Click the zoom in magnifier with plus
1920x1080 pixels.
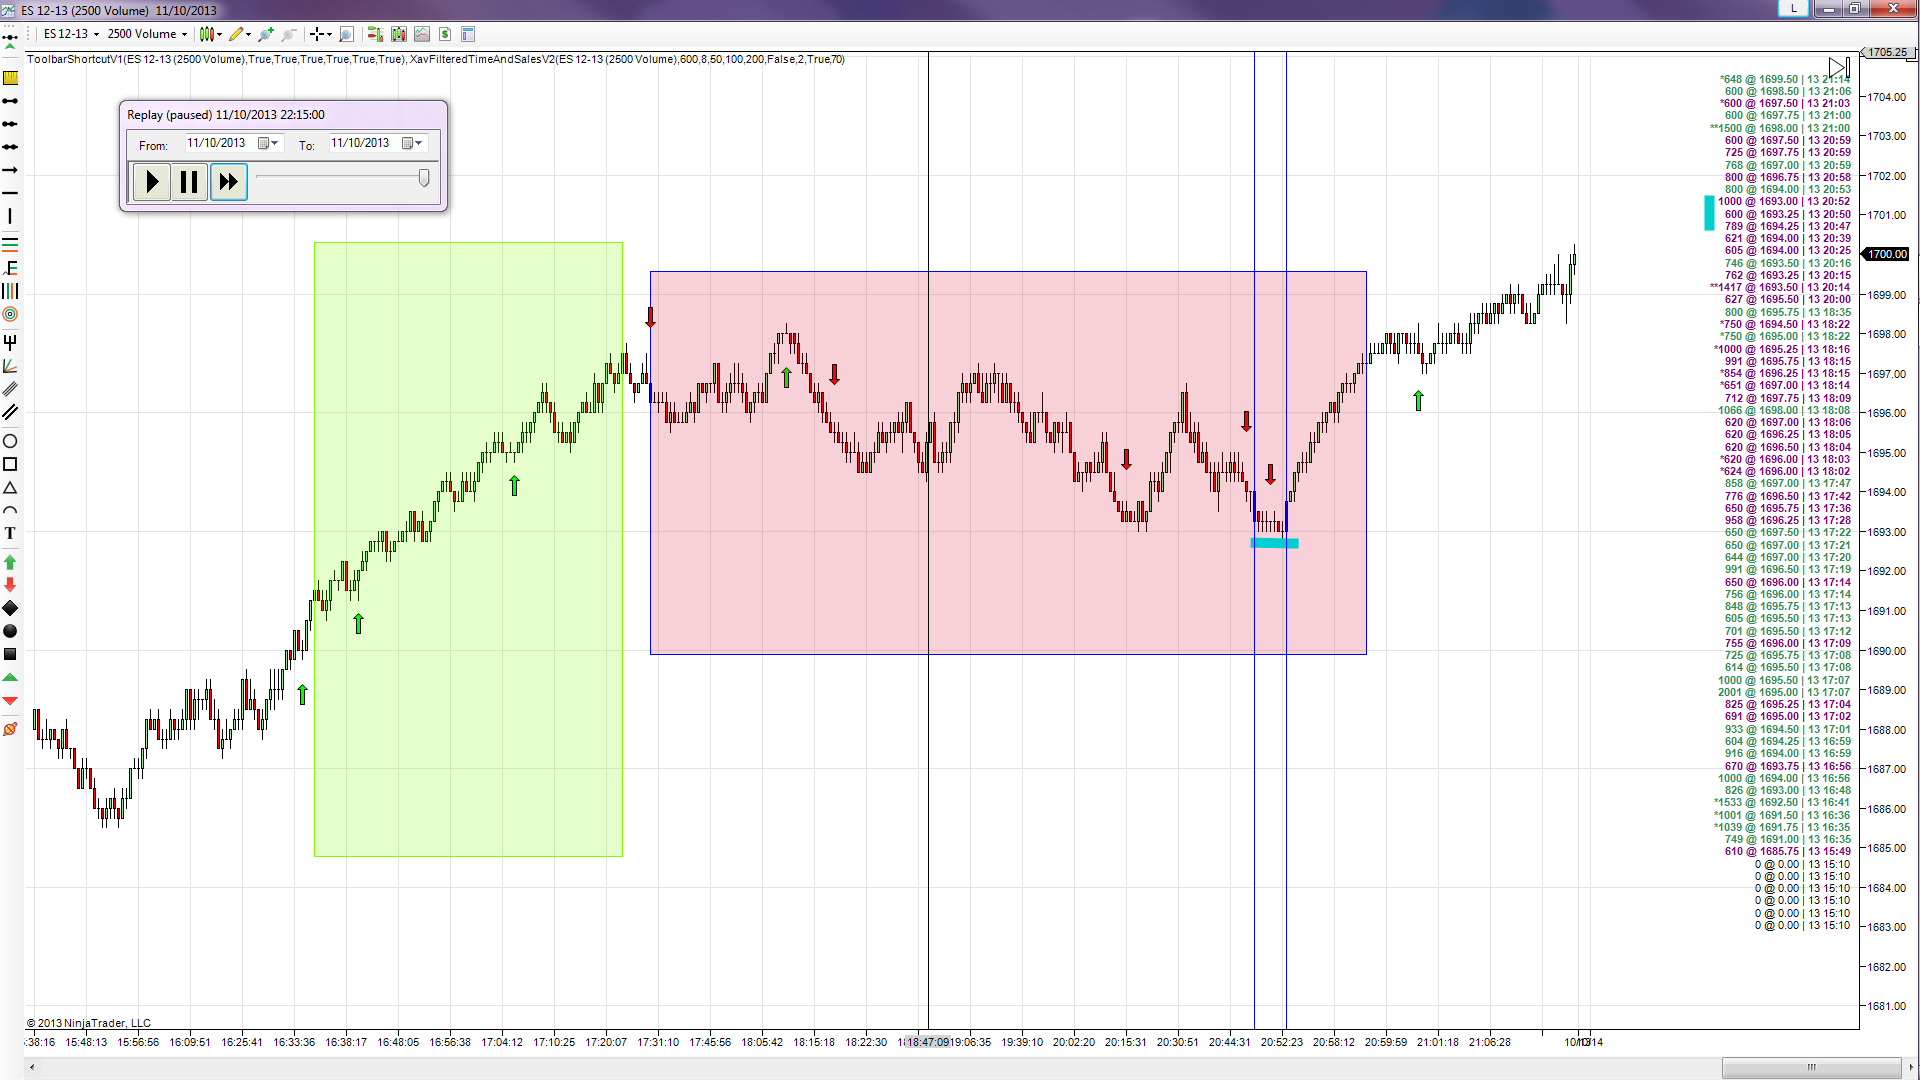click(x=266, y=34)
